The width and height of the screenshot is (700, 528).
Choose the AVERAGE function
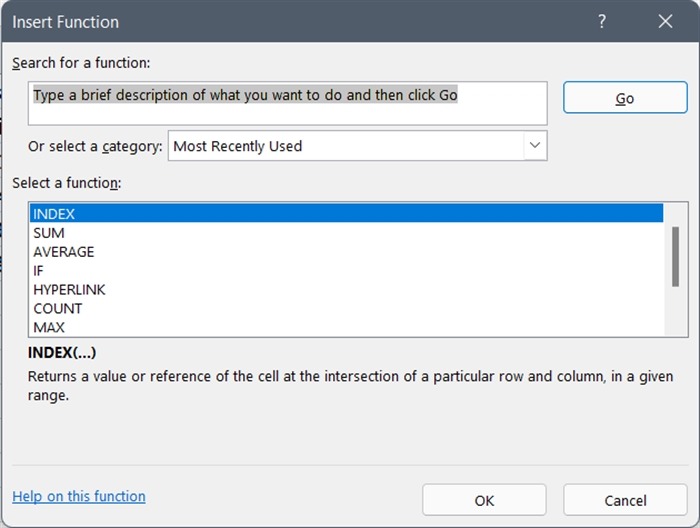(64, 251)
